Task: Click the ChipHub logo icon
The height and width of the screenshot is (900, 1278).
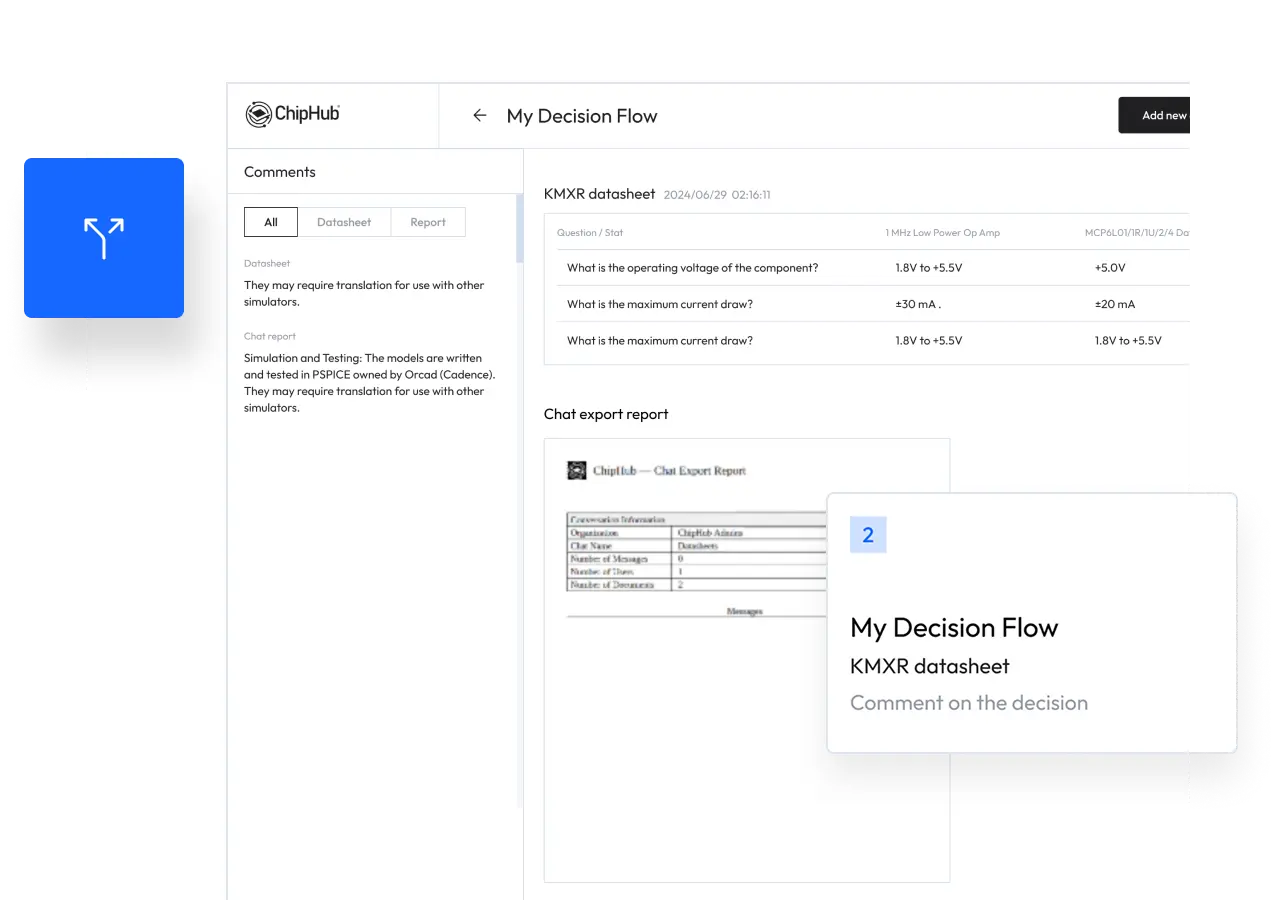Action: [x=259, y=115]
